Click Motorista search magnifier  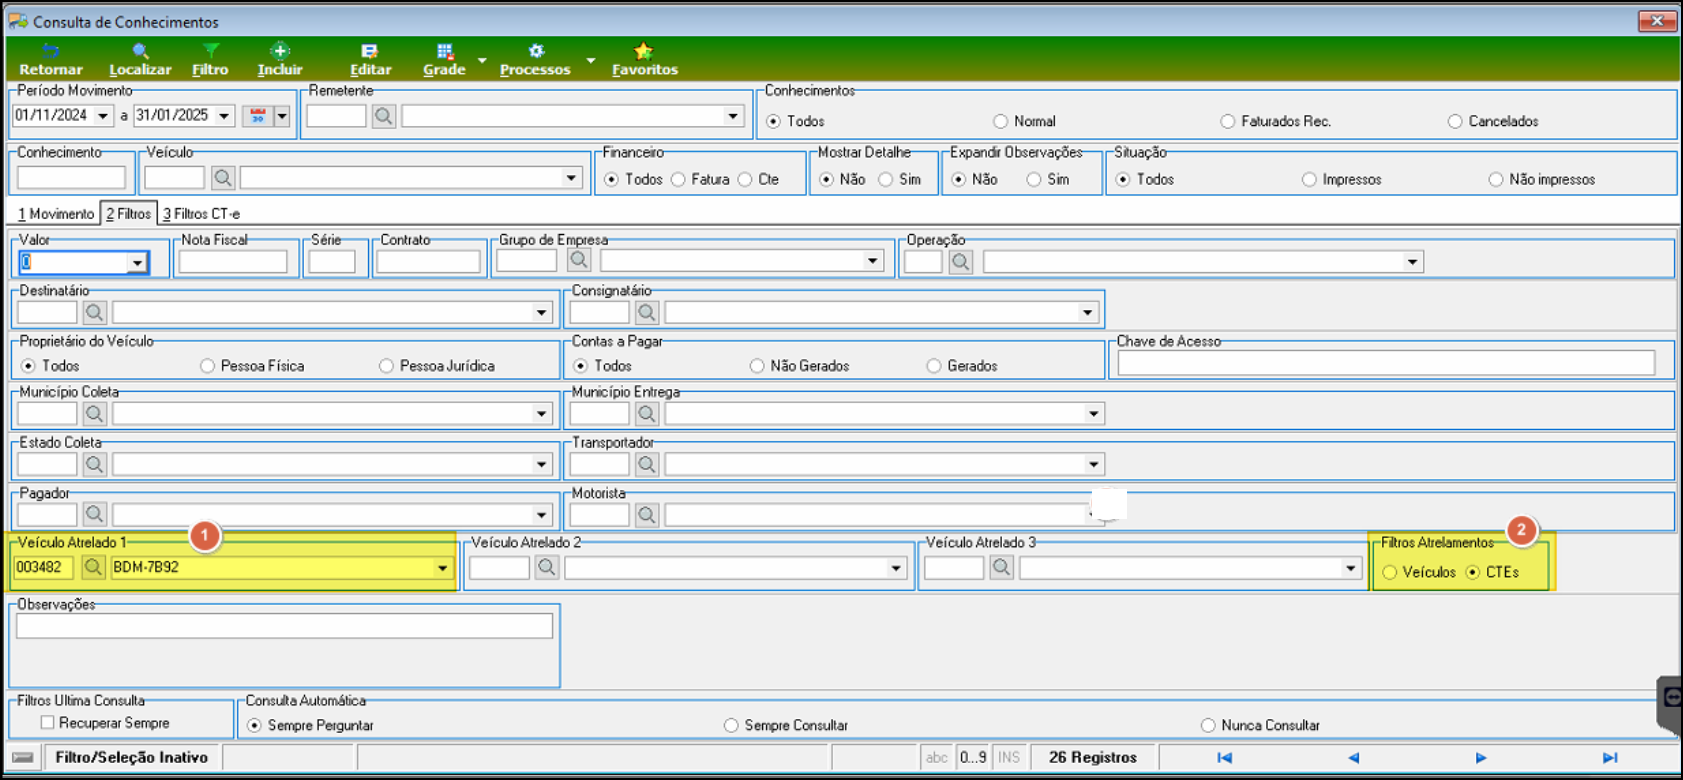pos(646,515)
